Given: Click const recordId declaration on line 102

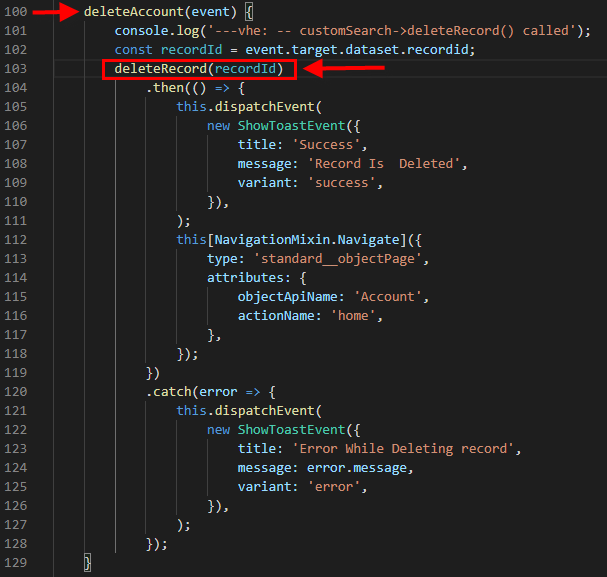Looking at the screenshot, I should (x=168, y=50).
